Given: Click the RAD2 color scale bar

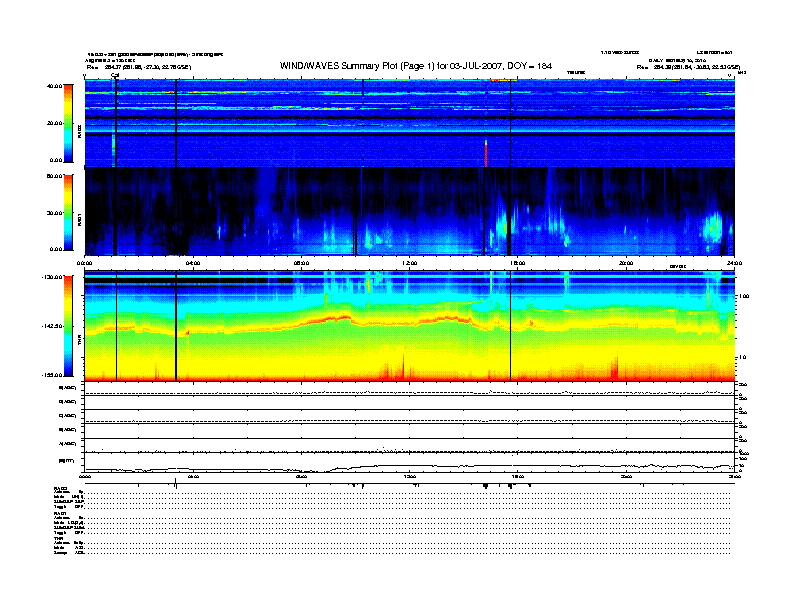Looking at the screenshot, I should click(x=68, y=124).
